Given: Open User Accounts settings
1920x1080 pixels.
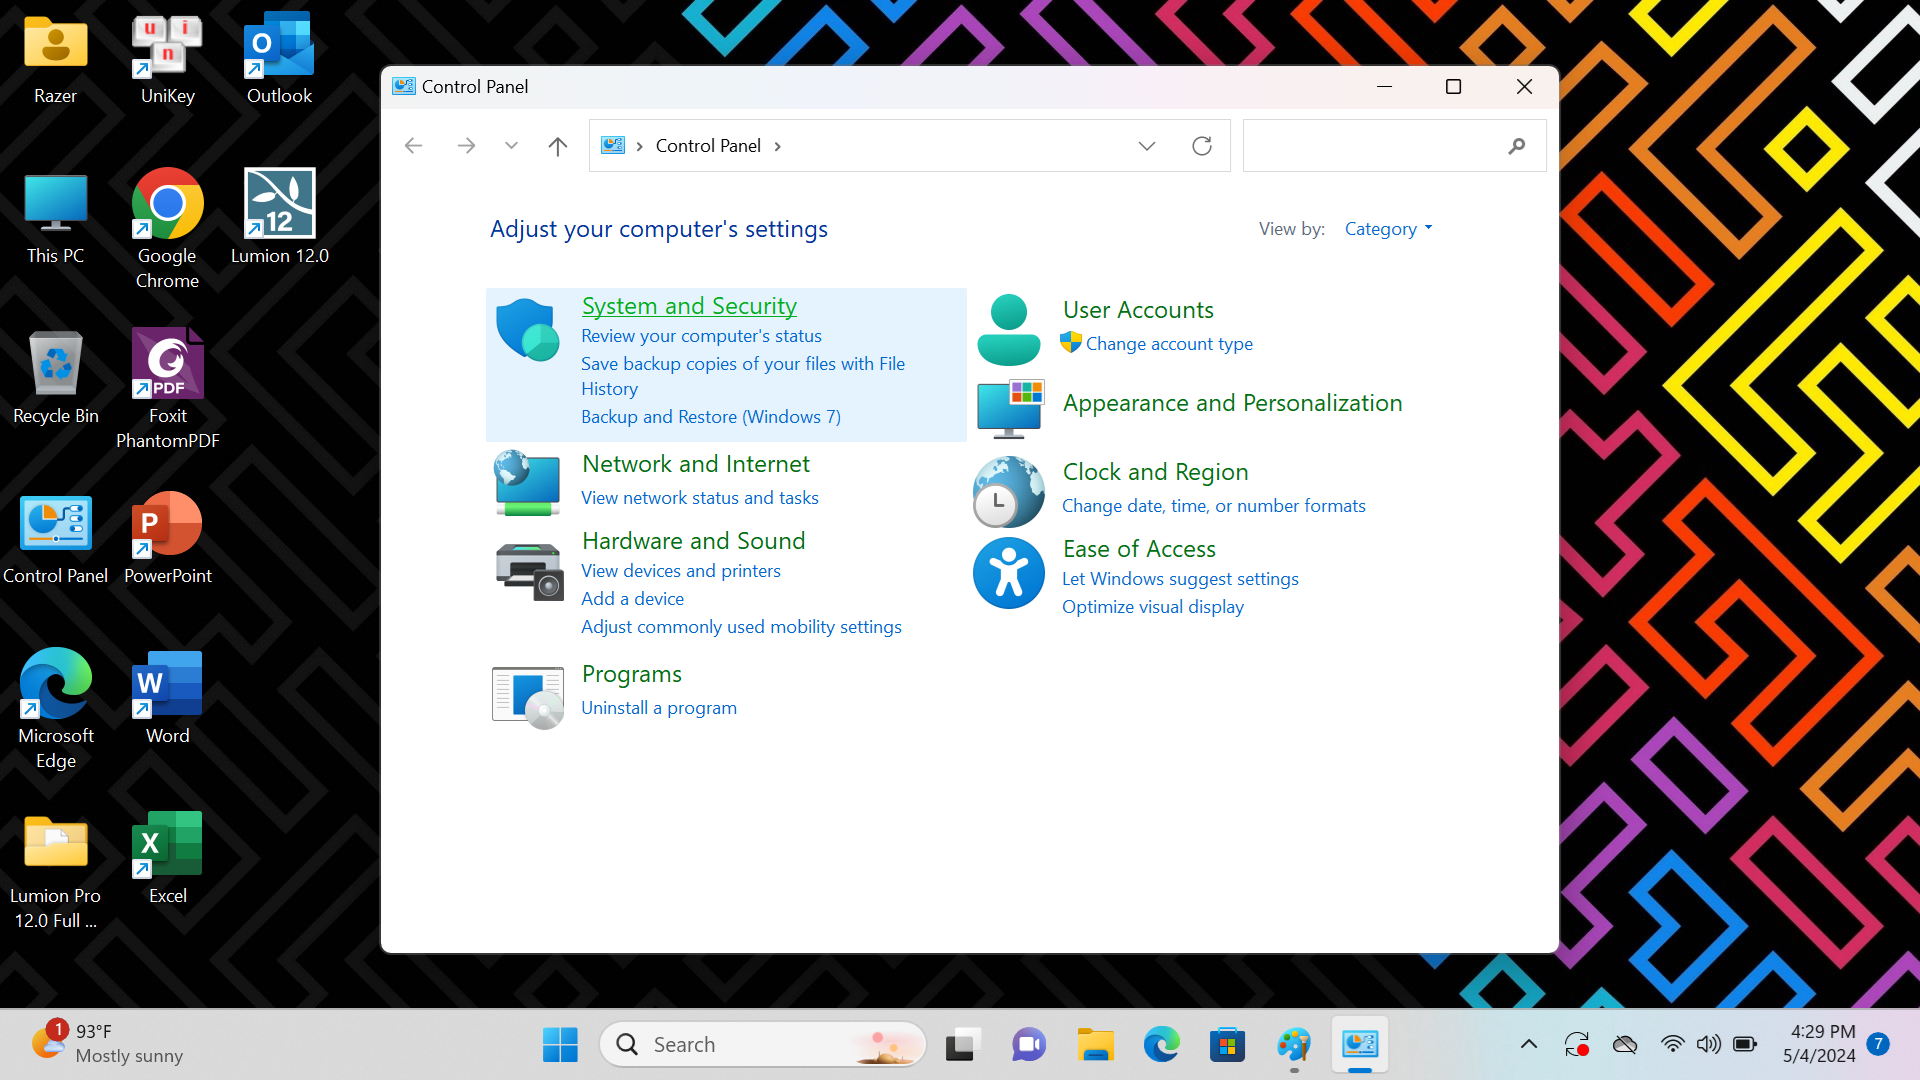Looking at the screenshot, I should (1138, 309).
